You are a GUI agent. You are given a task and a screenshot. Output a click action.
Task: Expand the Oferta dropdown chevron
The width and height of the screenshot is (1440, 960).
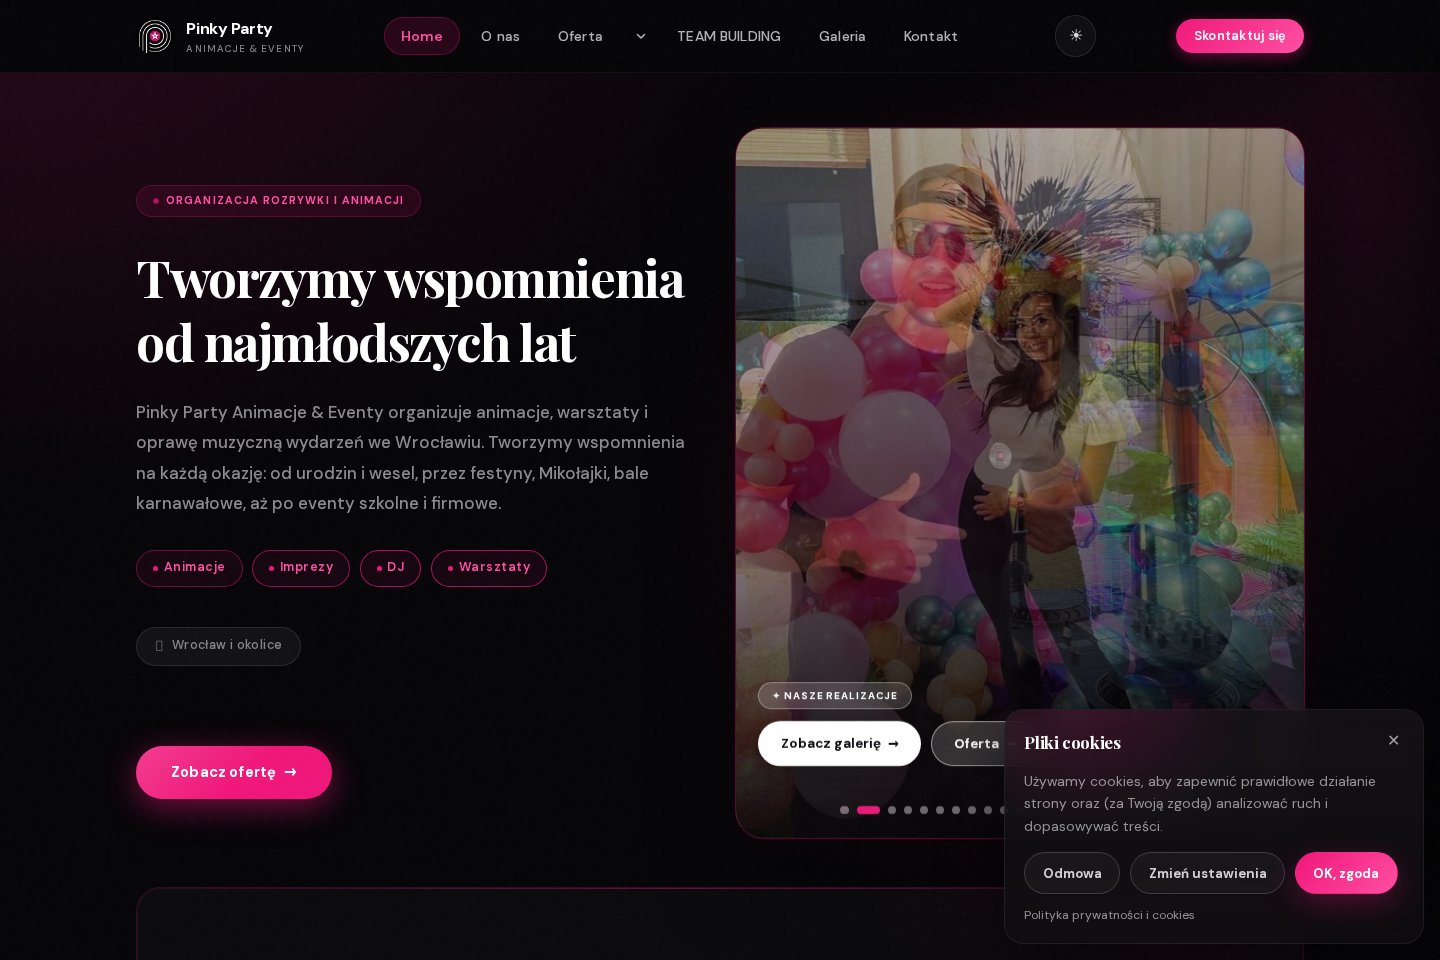(641, 36)
